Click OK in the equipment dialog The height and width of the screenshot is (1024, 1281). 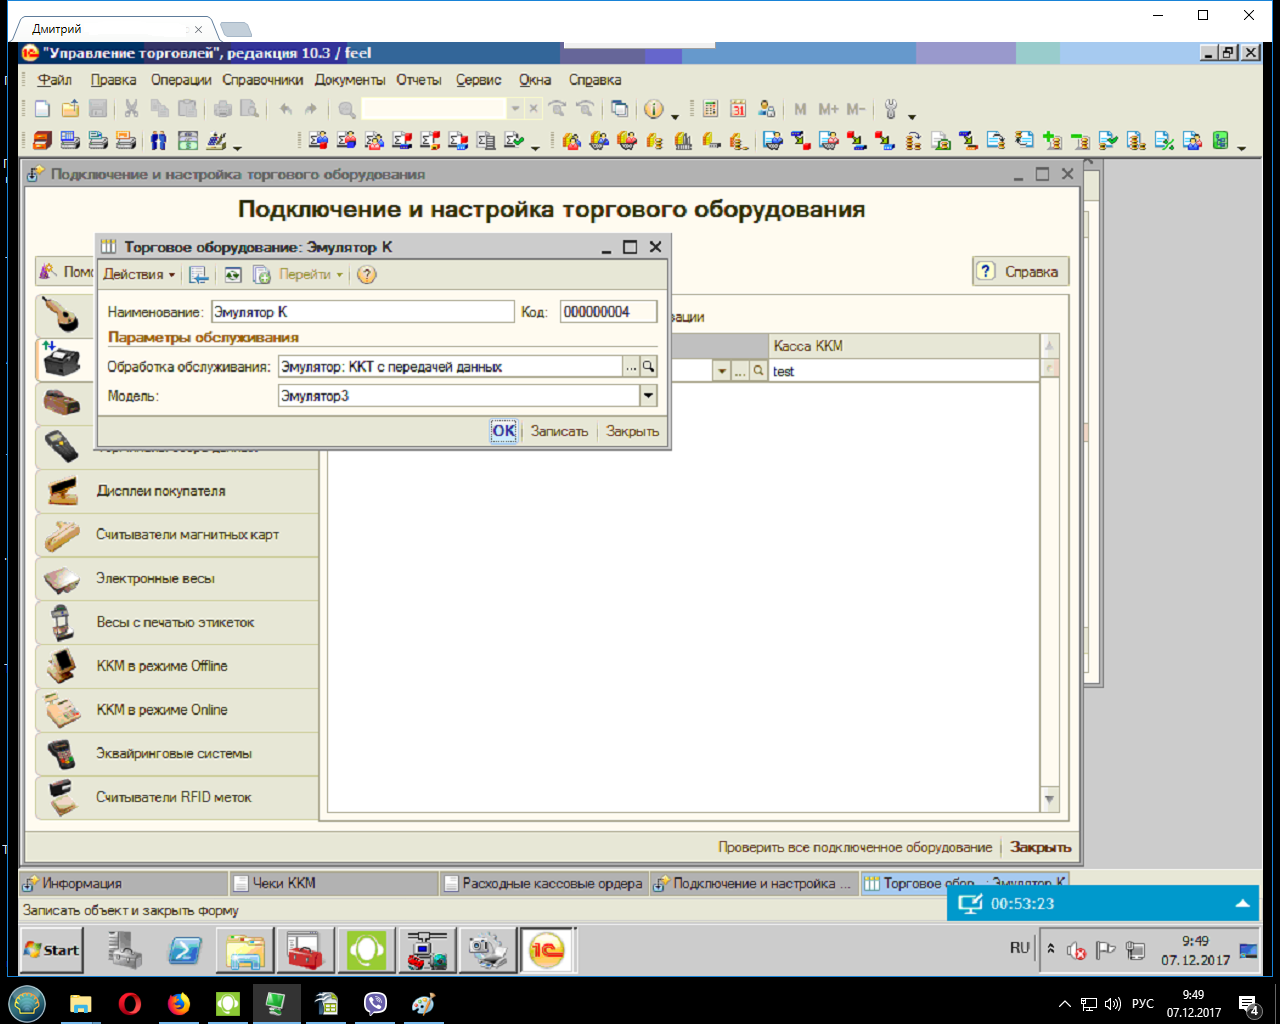(504, 431)
